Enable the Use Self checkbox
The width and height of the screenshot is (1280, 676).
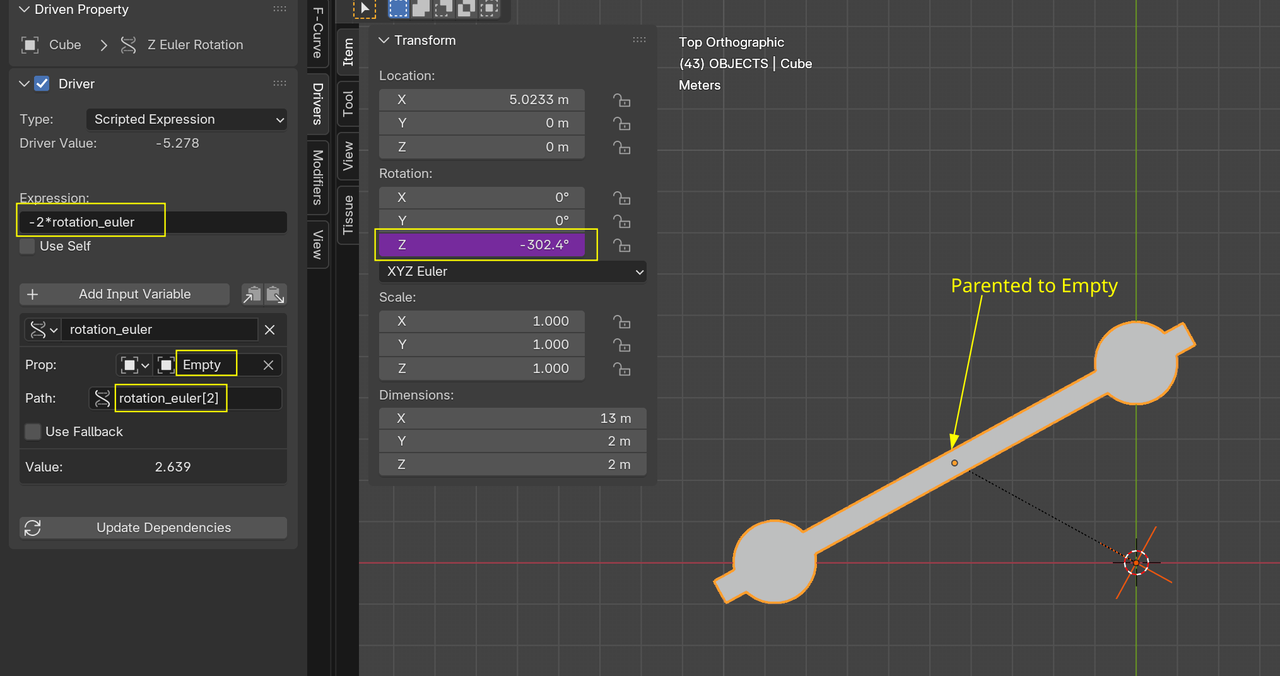pyautogui.click(x=28, y=246)
